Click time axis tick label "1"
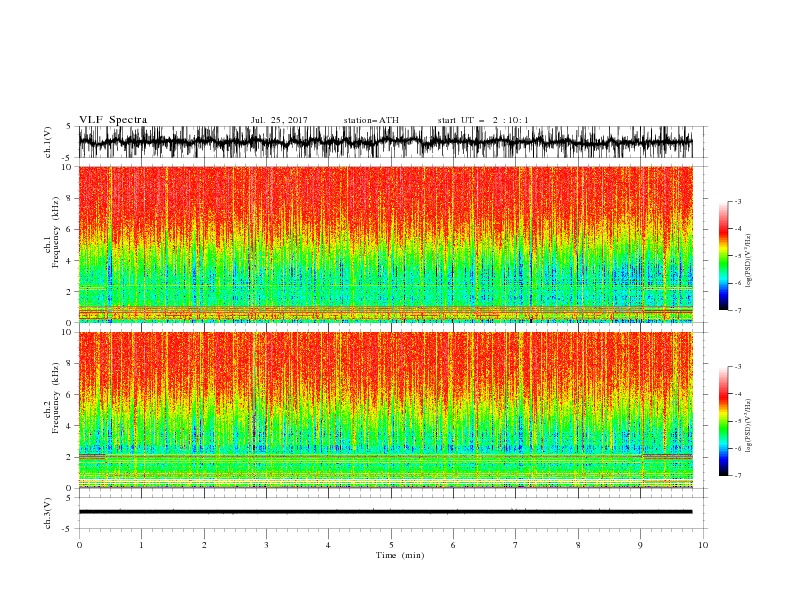The image size is (792, 612). point(141,545)
